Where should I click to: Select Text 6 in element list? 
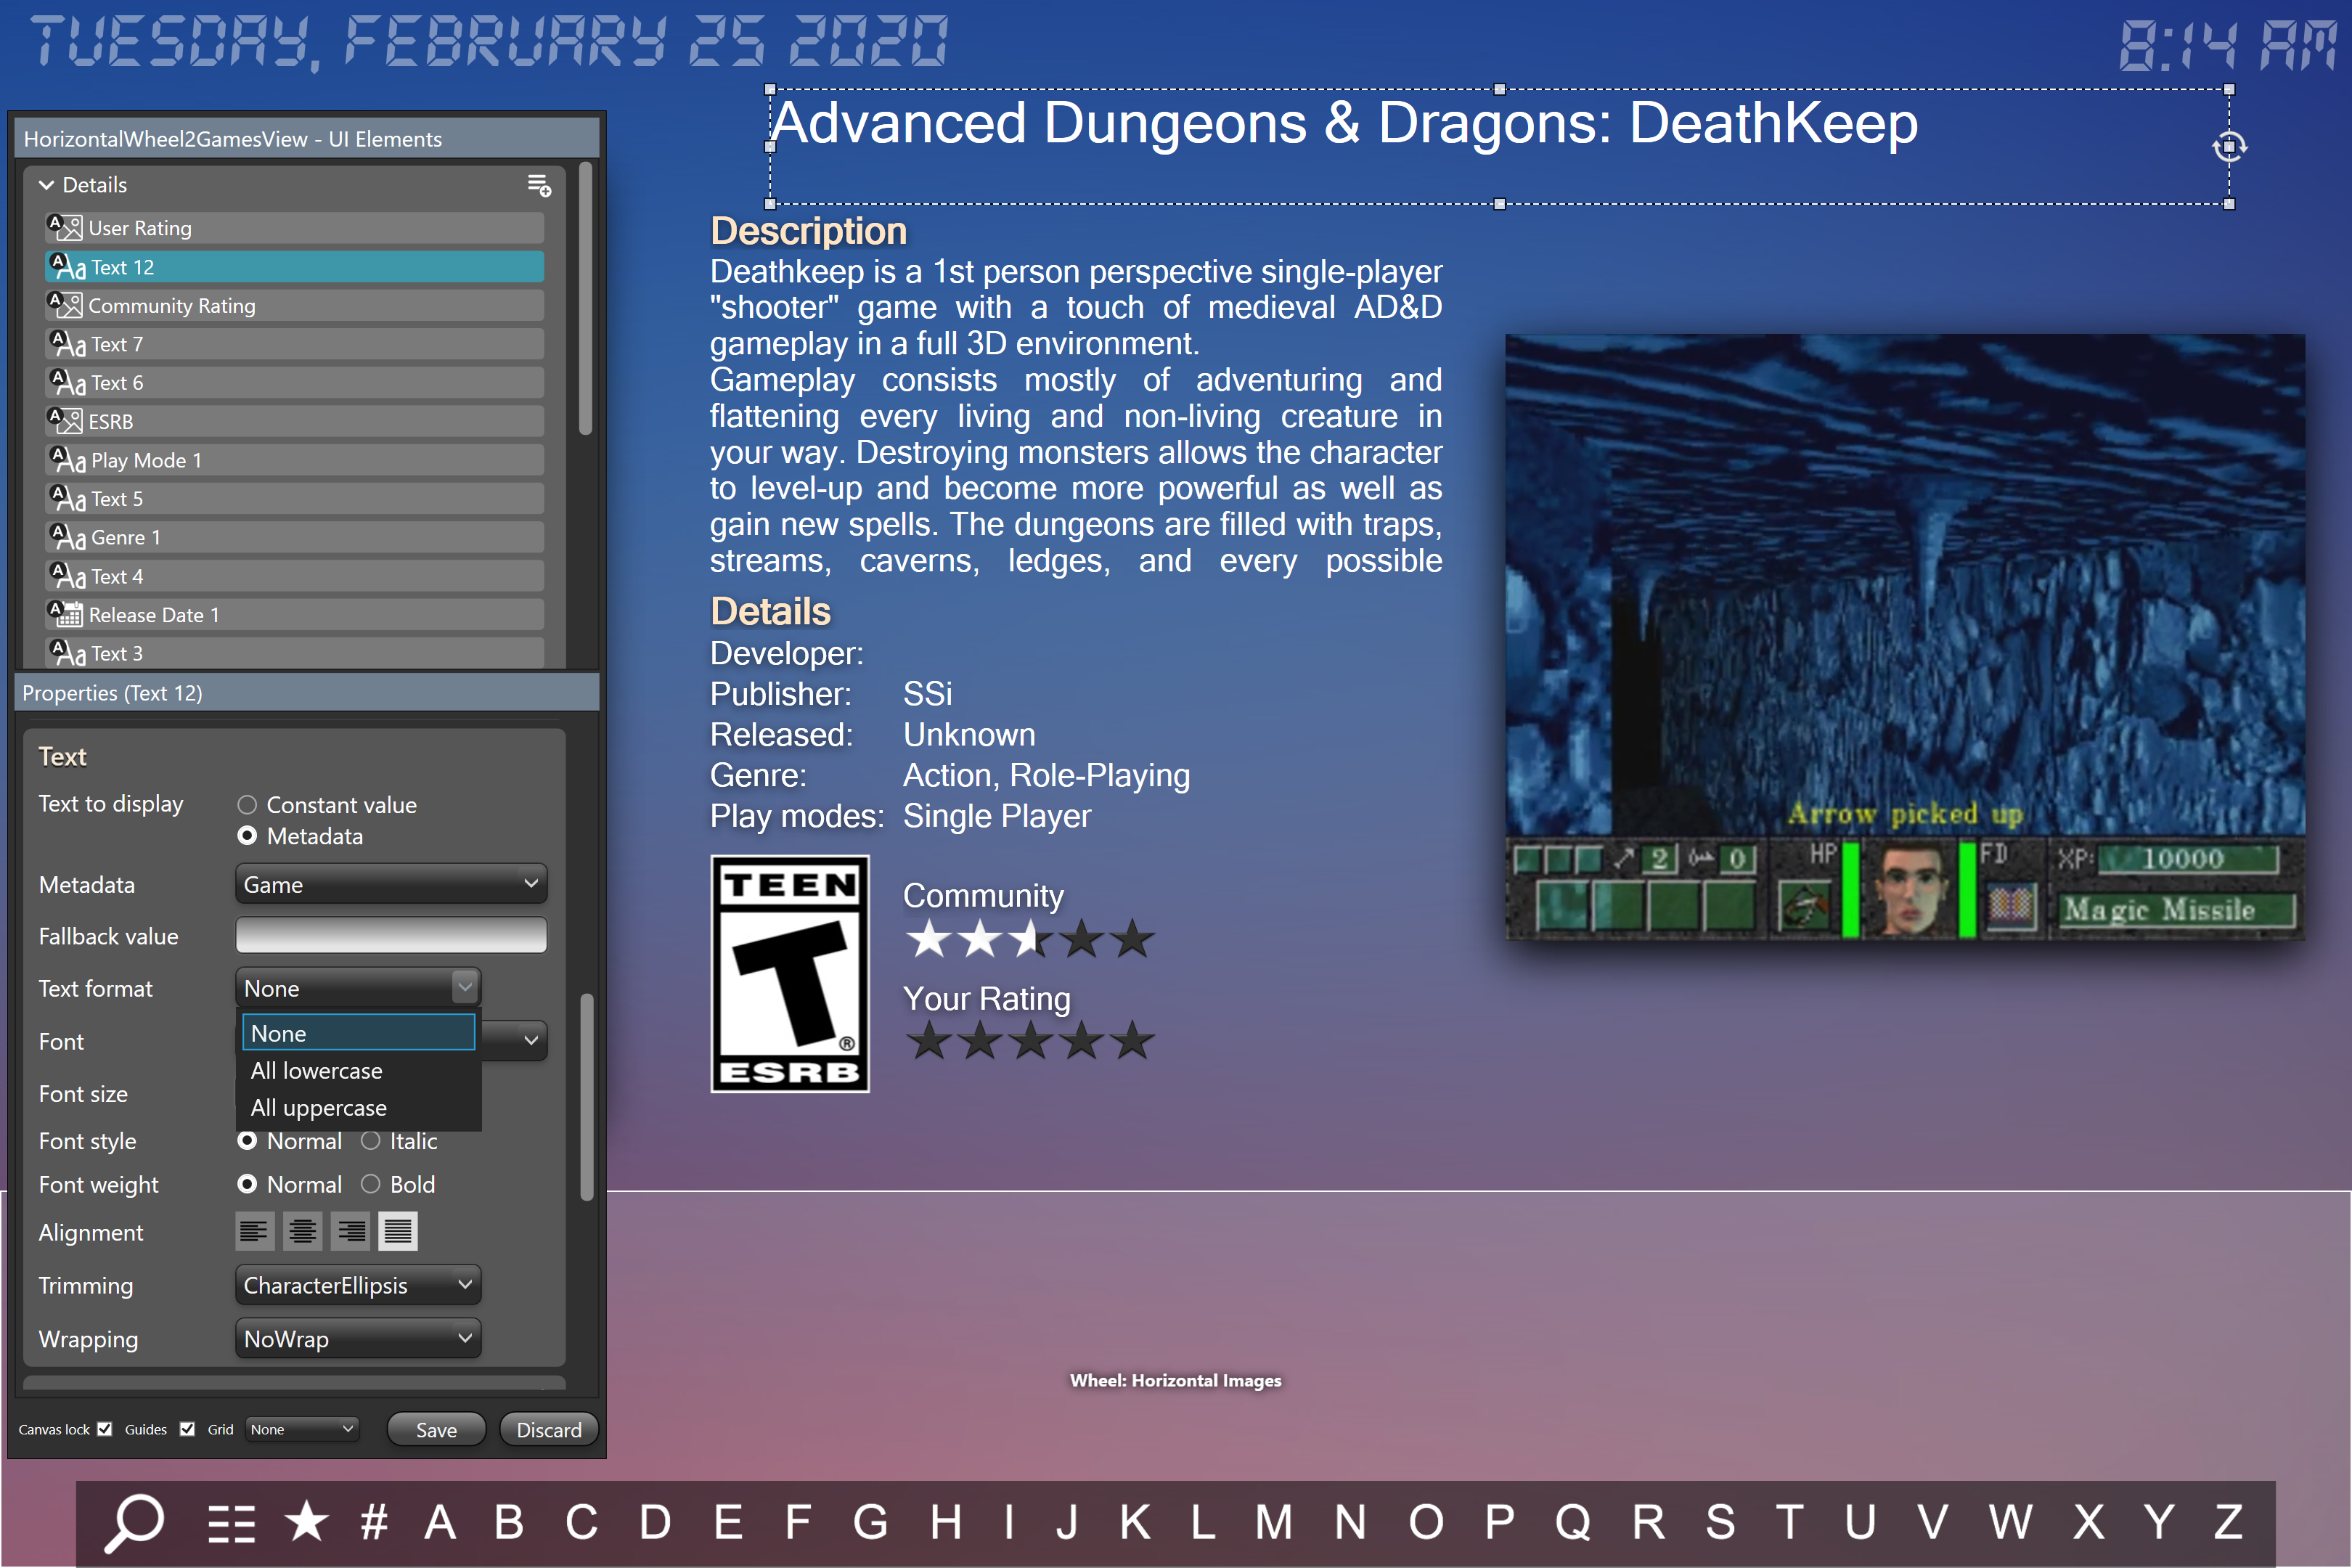pos(294,383)
